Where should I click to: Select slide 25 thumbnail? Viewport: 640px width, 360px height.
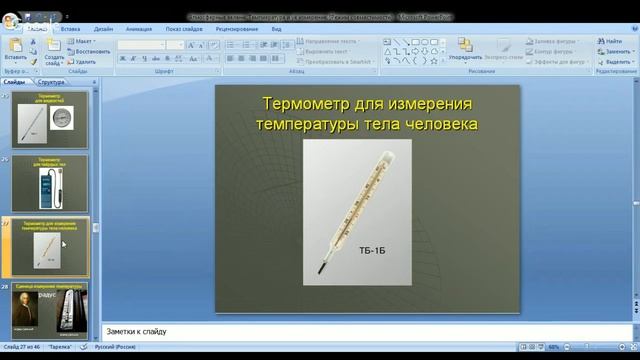pyautogui.click(x=50, y=120)
